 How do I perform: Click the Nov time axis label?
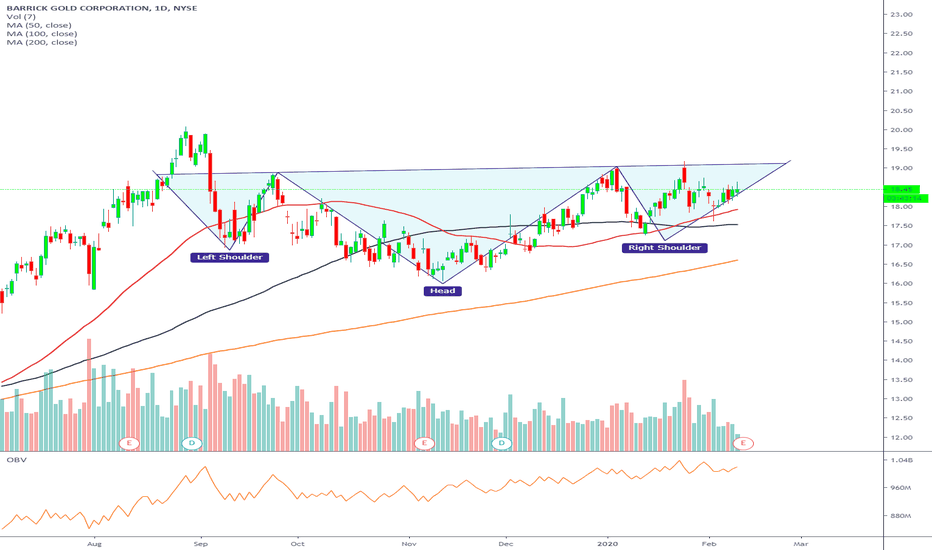tap(408, 543)
